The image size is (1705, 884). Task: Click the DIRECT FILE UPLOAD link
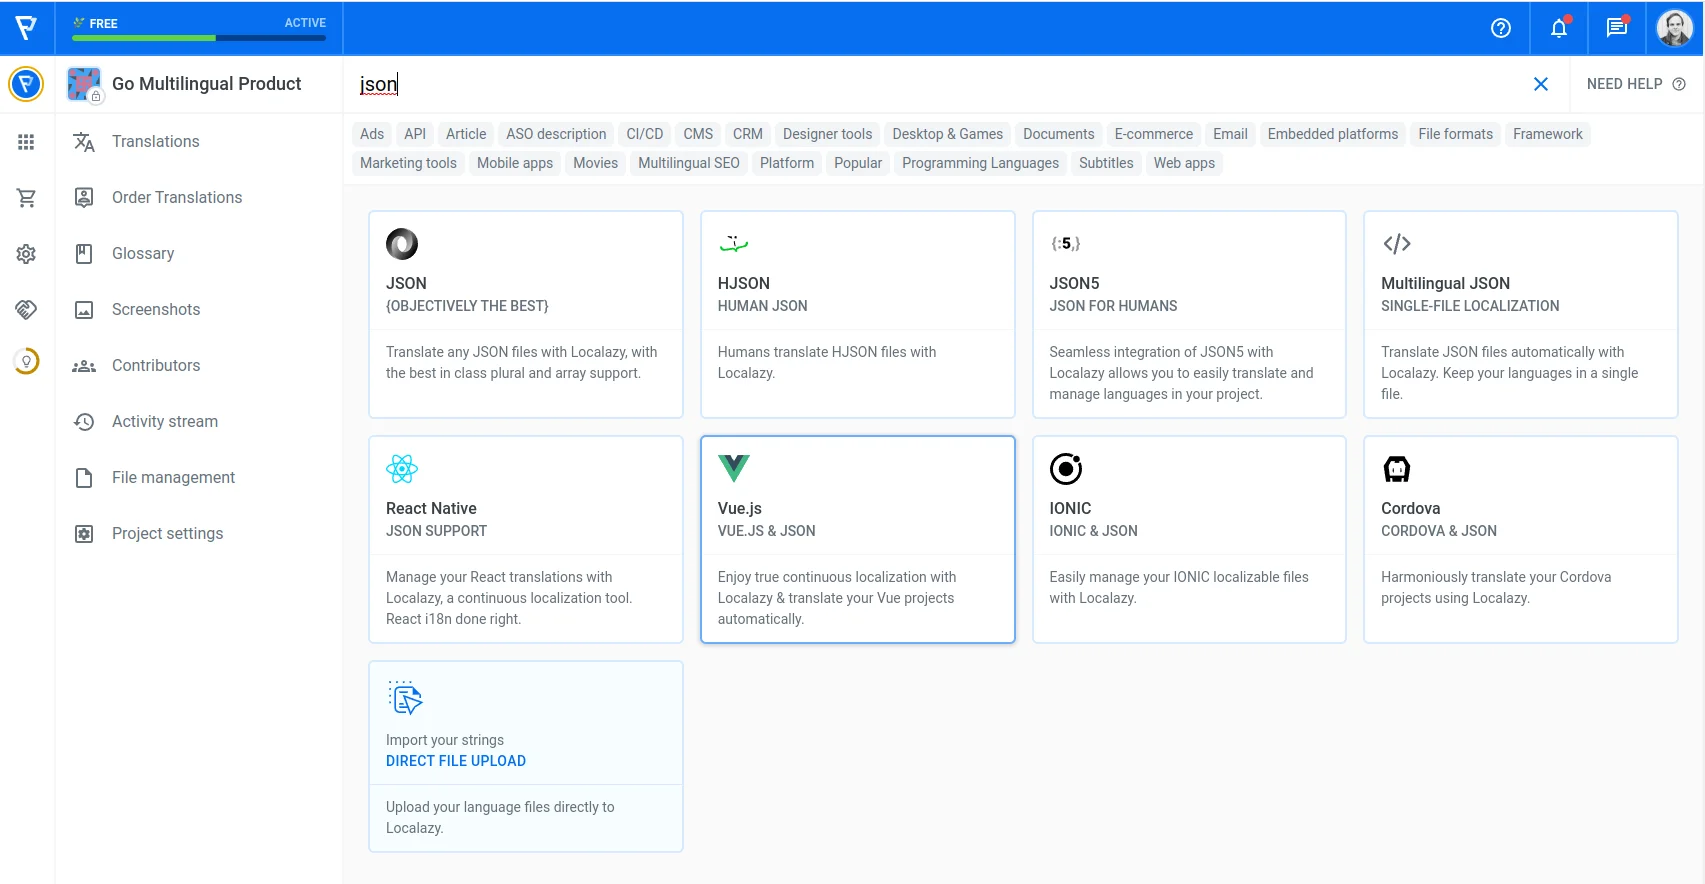click(x=456, y=761)
